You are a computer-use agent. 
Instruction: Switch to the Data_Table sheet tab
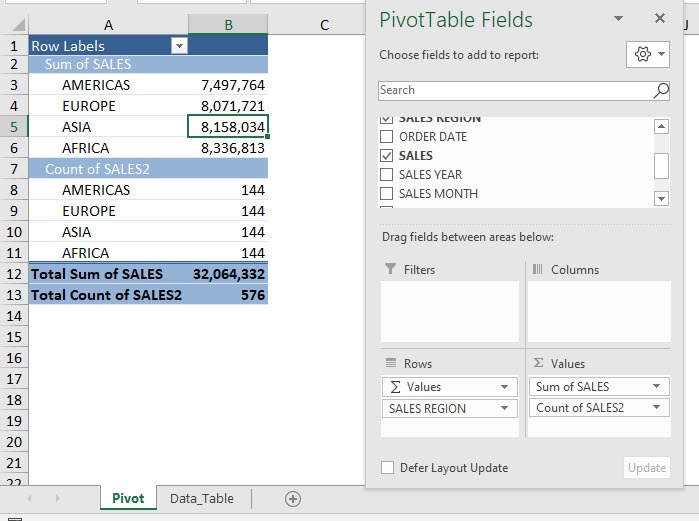(201, 498)
